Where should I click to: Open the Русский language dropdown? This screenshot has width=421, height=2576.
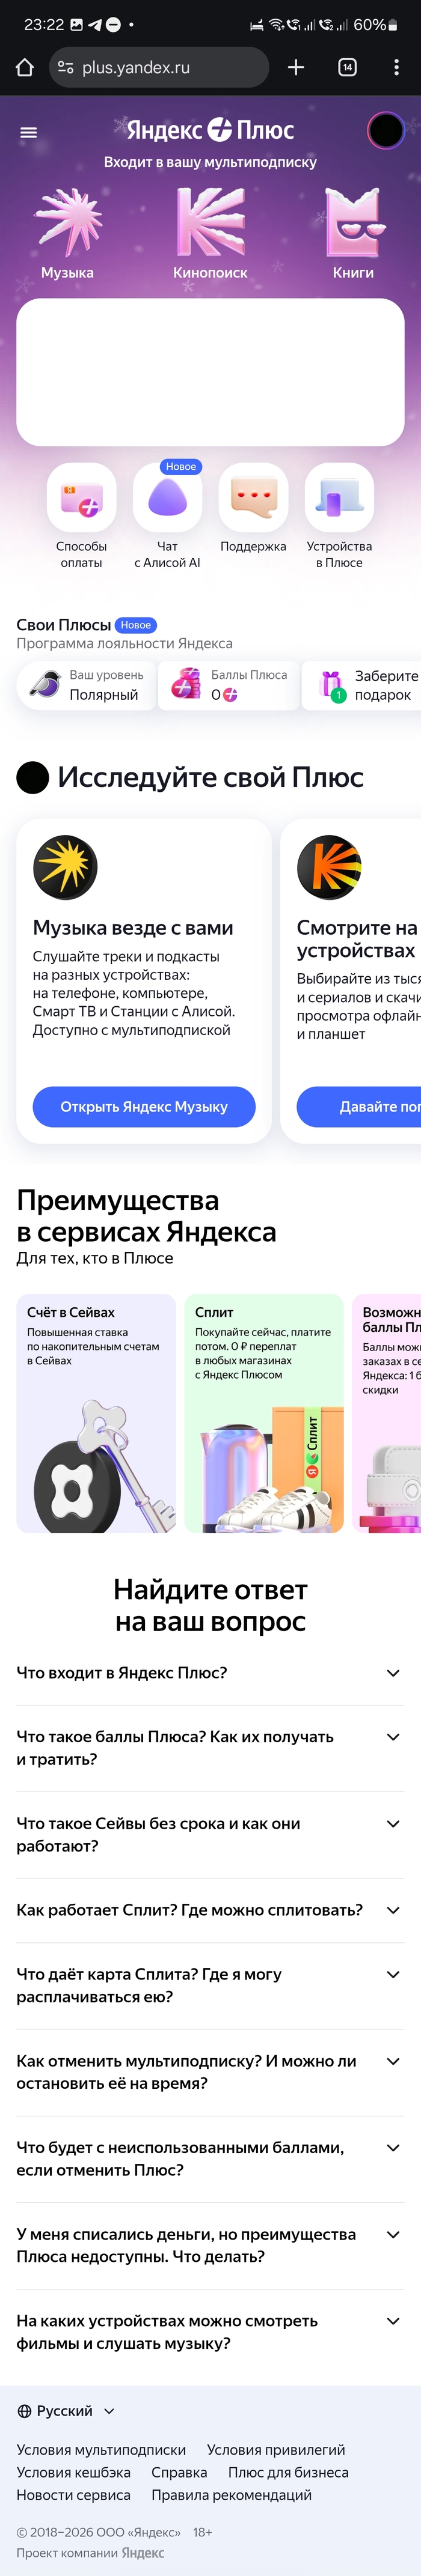(x=66, y=2411)
